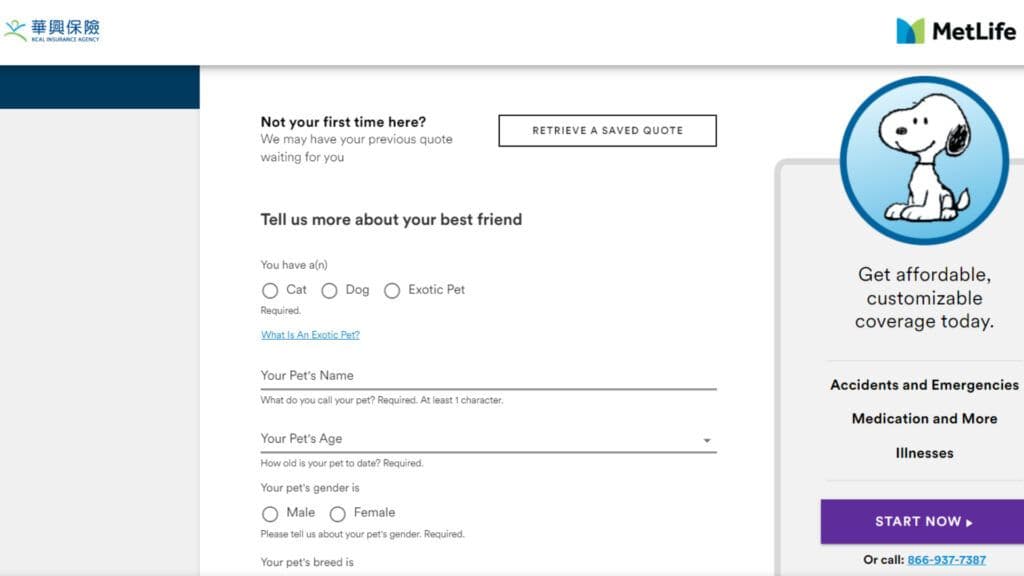Select the Cat radio button
The image size is (1024, 576).
pos(270,290)
